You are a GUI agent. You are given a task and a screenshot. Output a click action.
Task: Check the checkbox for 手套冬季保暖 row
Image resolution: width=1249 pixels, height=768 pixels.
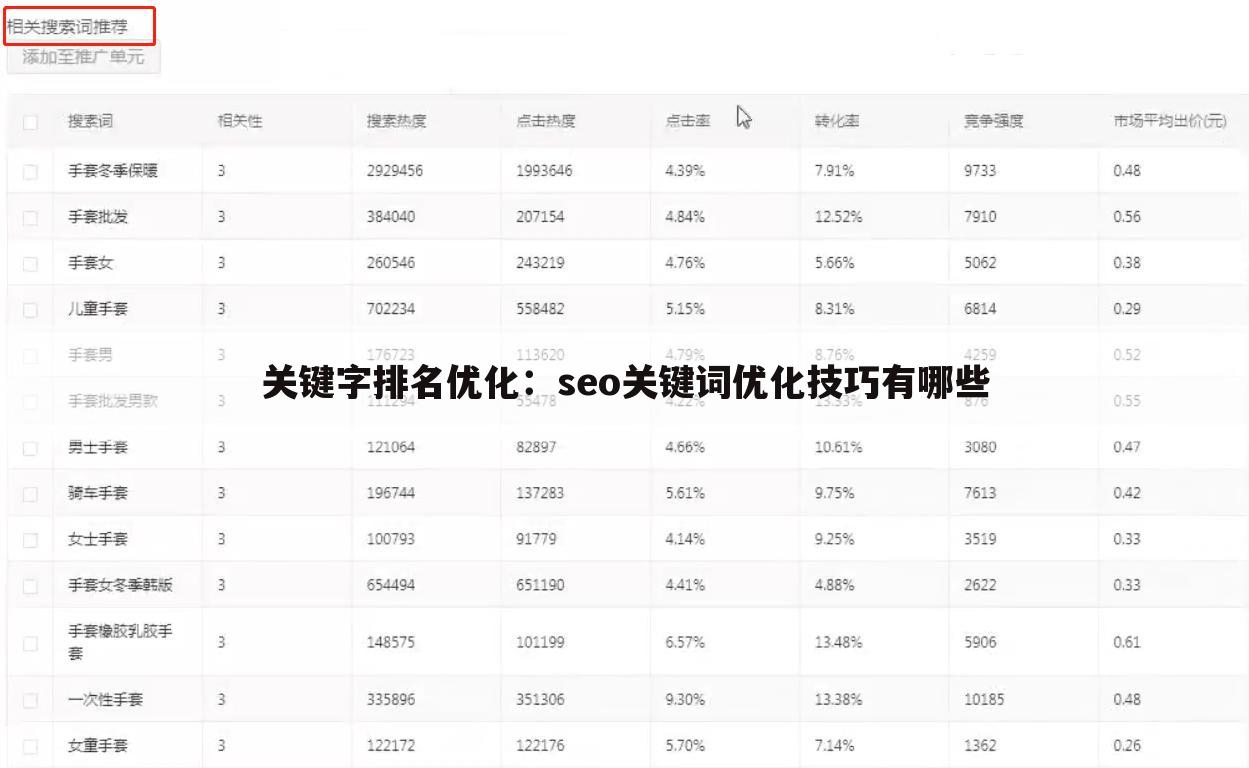pos(30,170)
